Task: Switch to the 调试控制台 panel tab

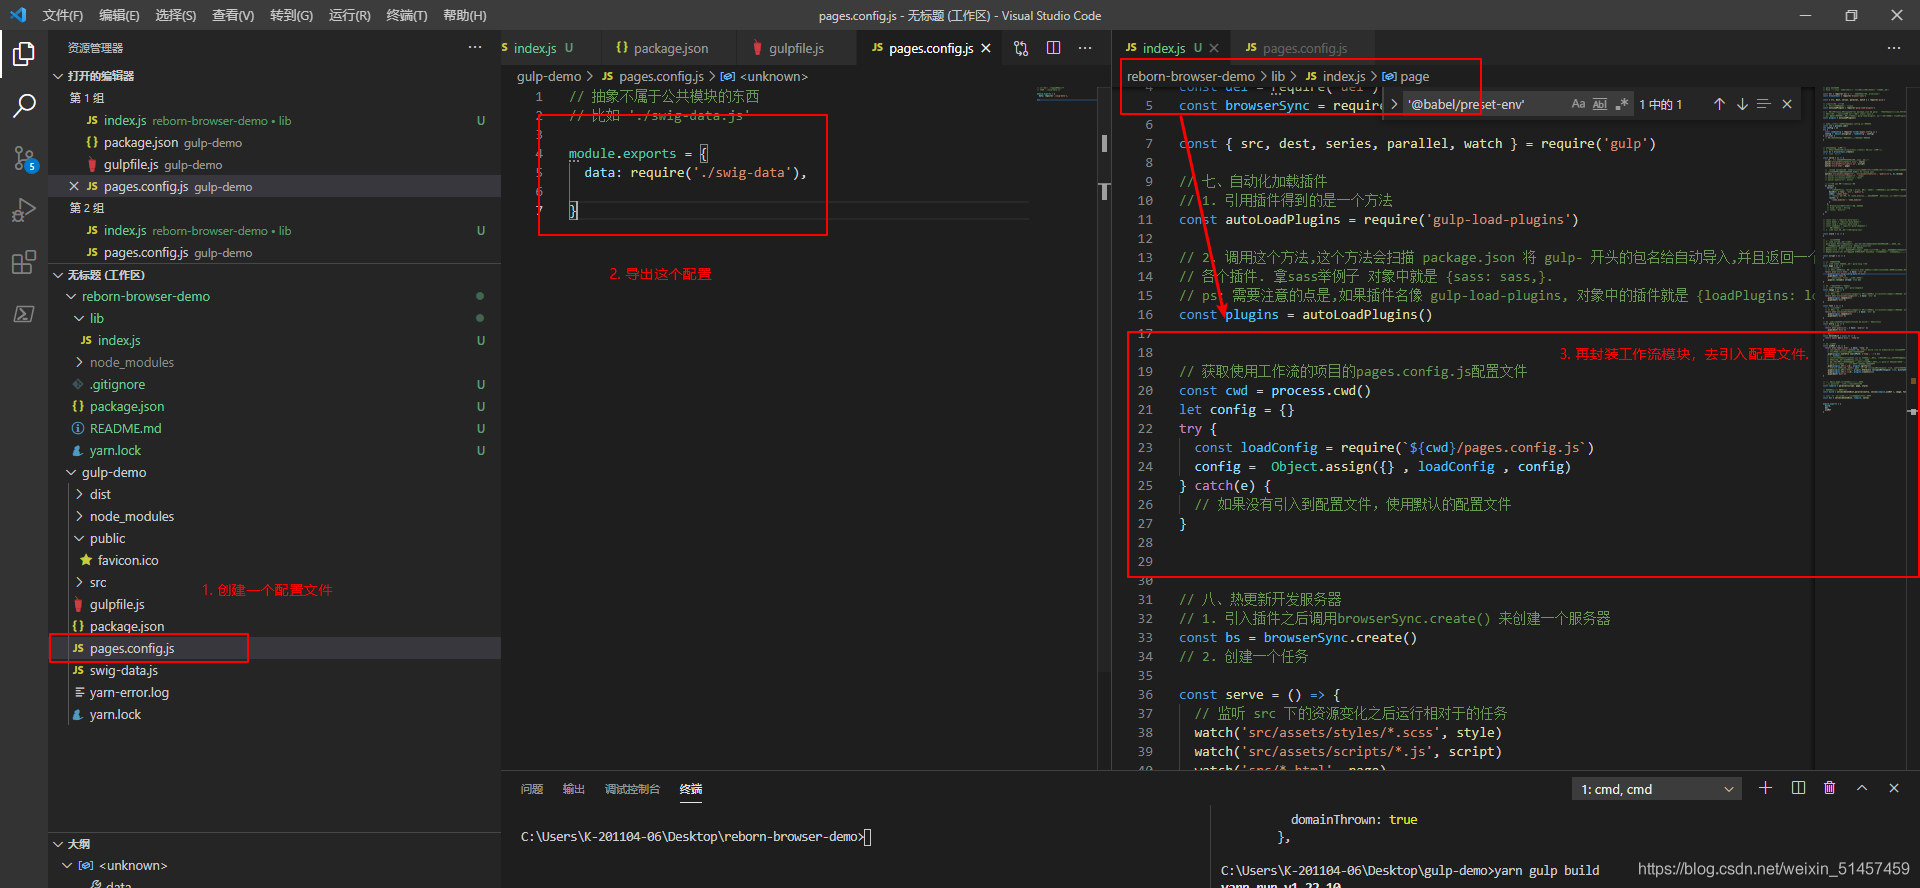Action: [x=632, y=789]
